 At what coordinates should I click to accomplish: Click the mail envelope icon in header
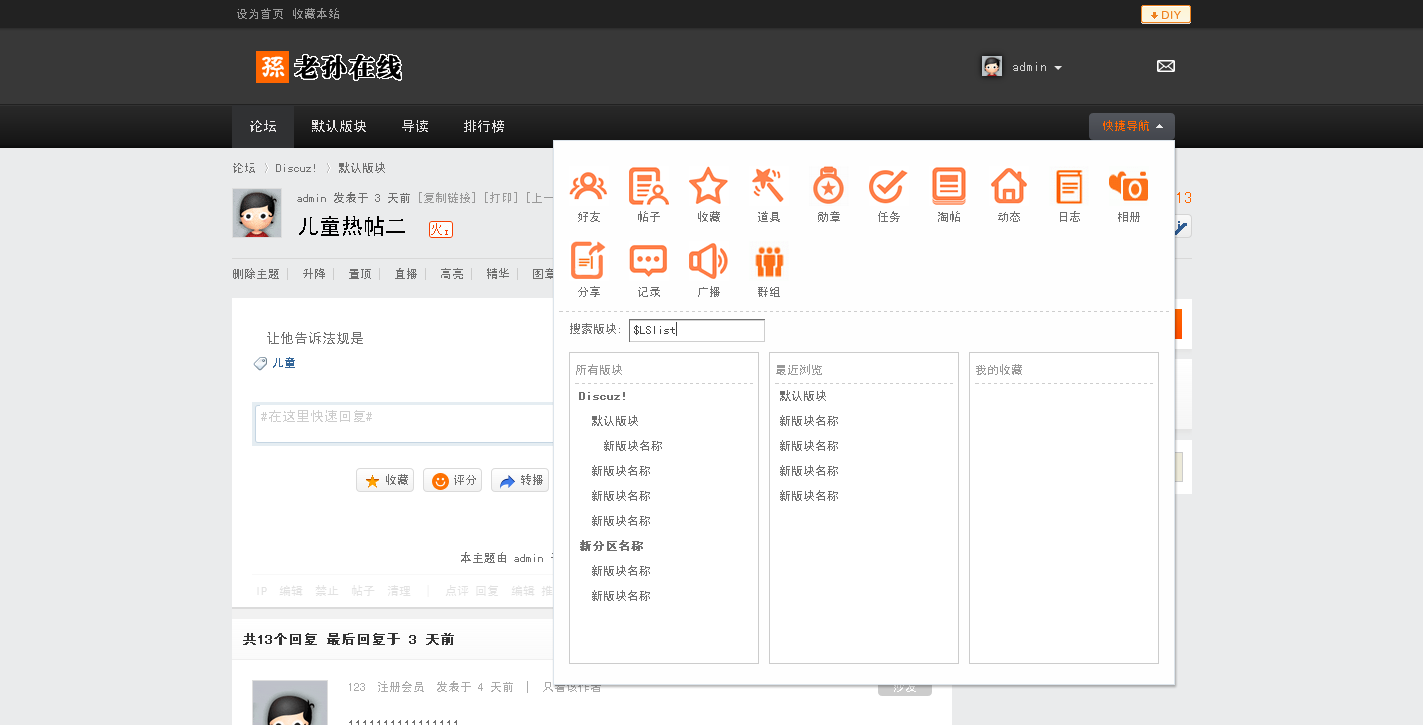point(1165,66)
